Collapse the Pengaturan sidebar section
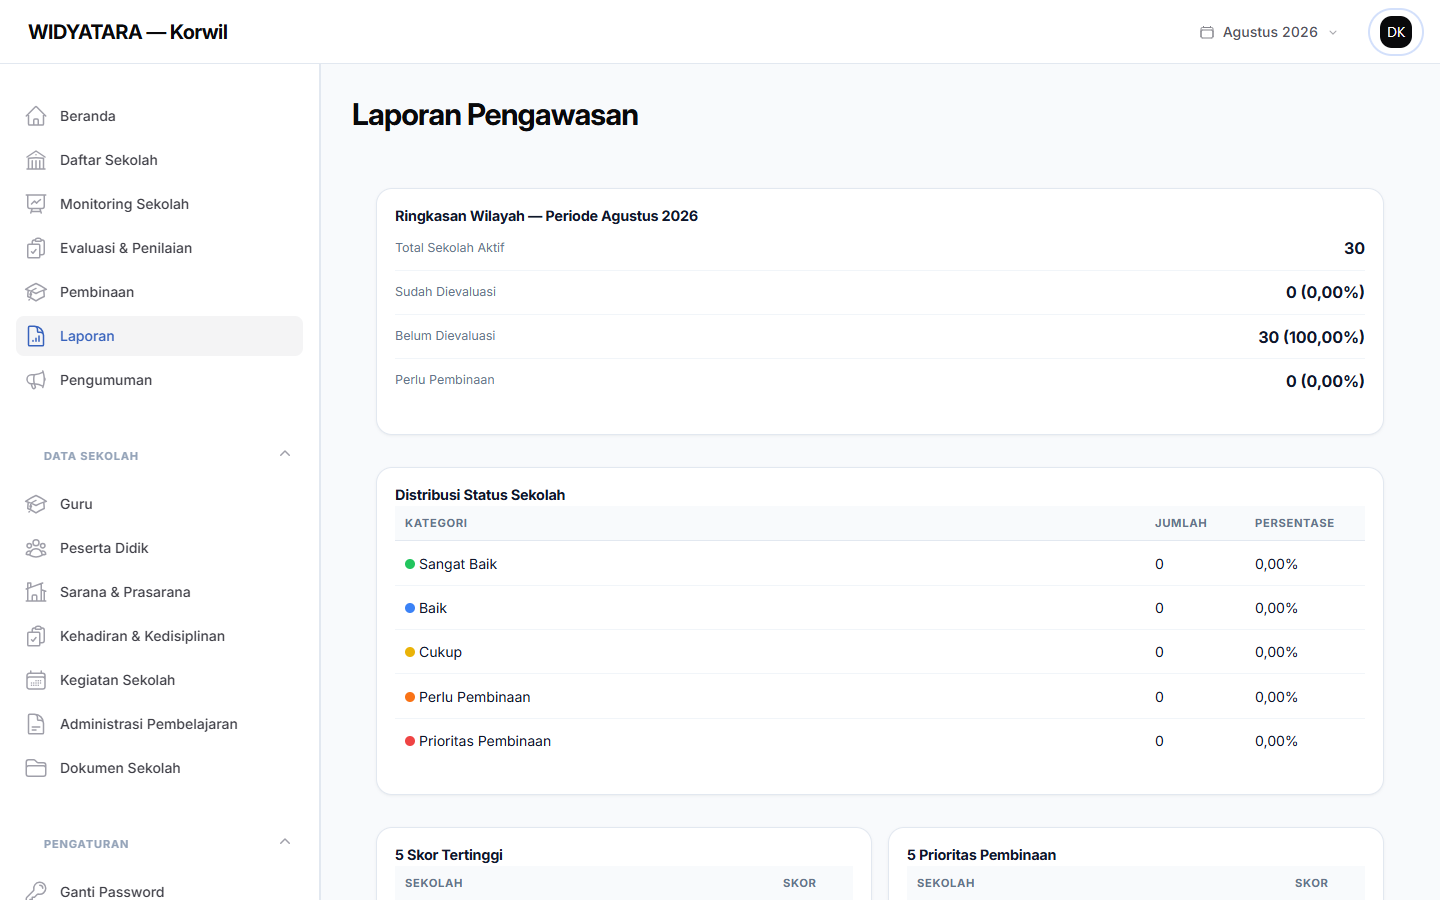 (x=285, y=842)
